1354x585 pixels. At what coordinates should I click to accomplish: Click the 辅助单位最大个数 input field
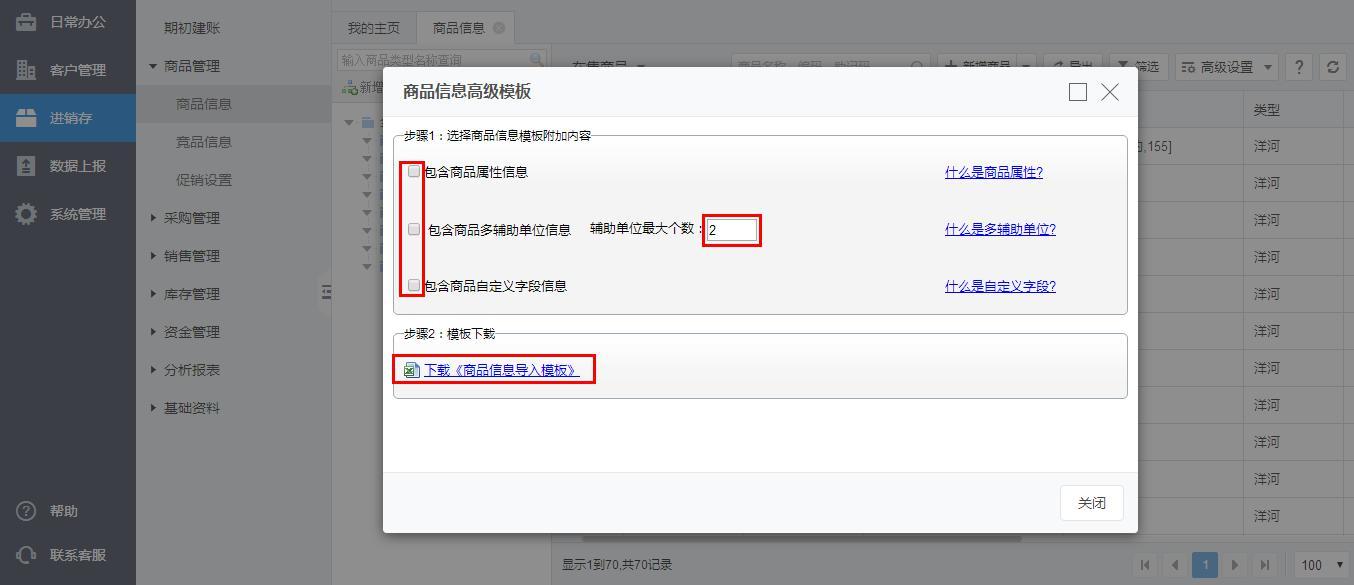coord(732,230)
